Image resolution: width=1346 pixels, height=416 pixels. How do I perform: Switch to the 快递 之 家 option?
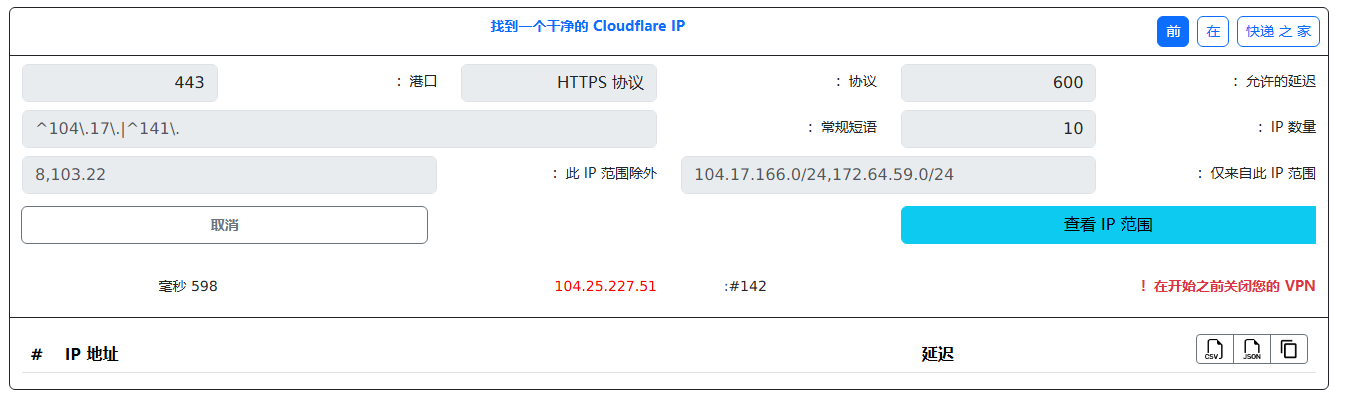[1278, 32]
